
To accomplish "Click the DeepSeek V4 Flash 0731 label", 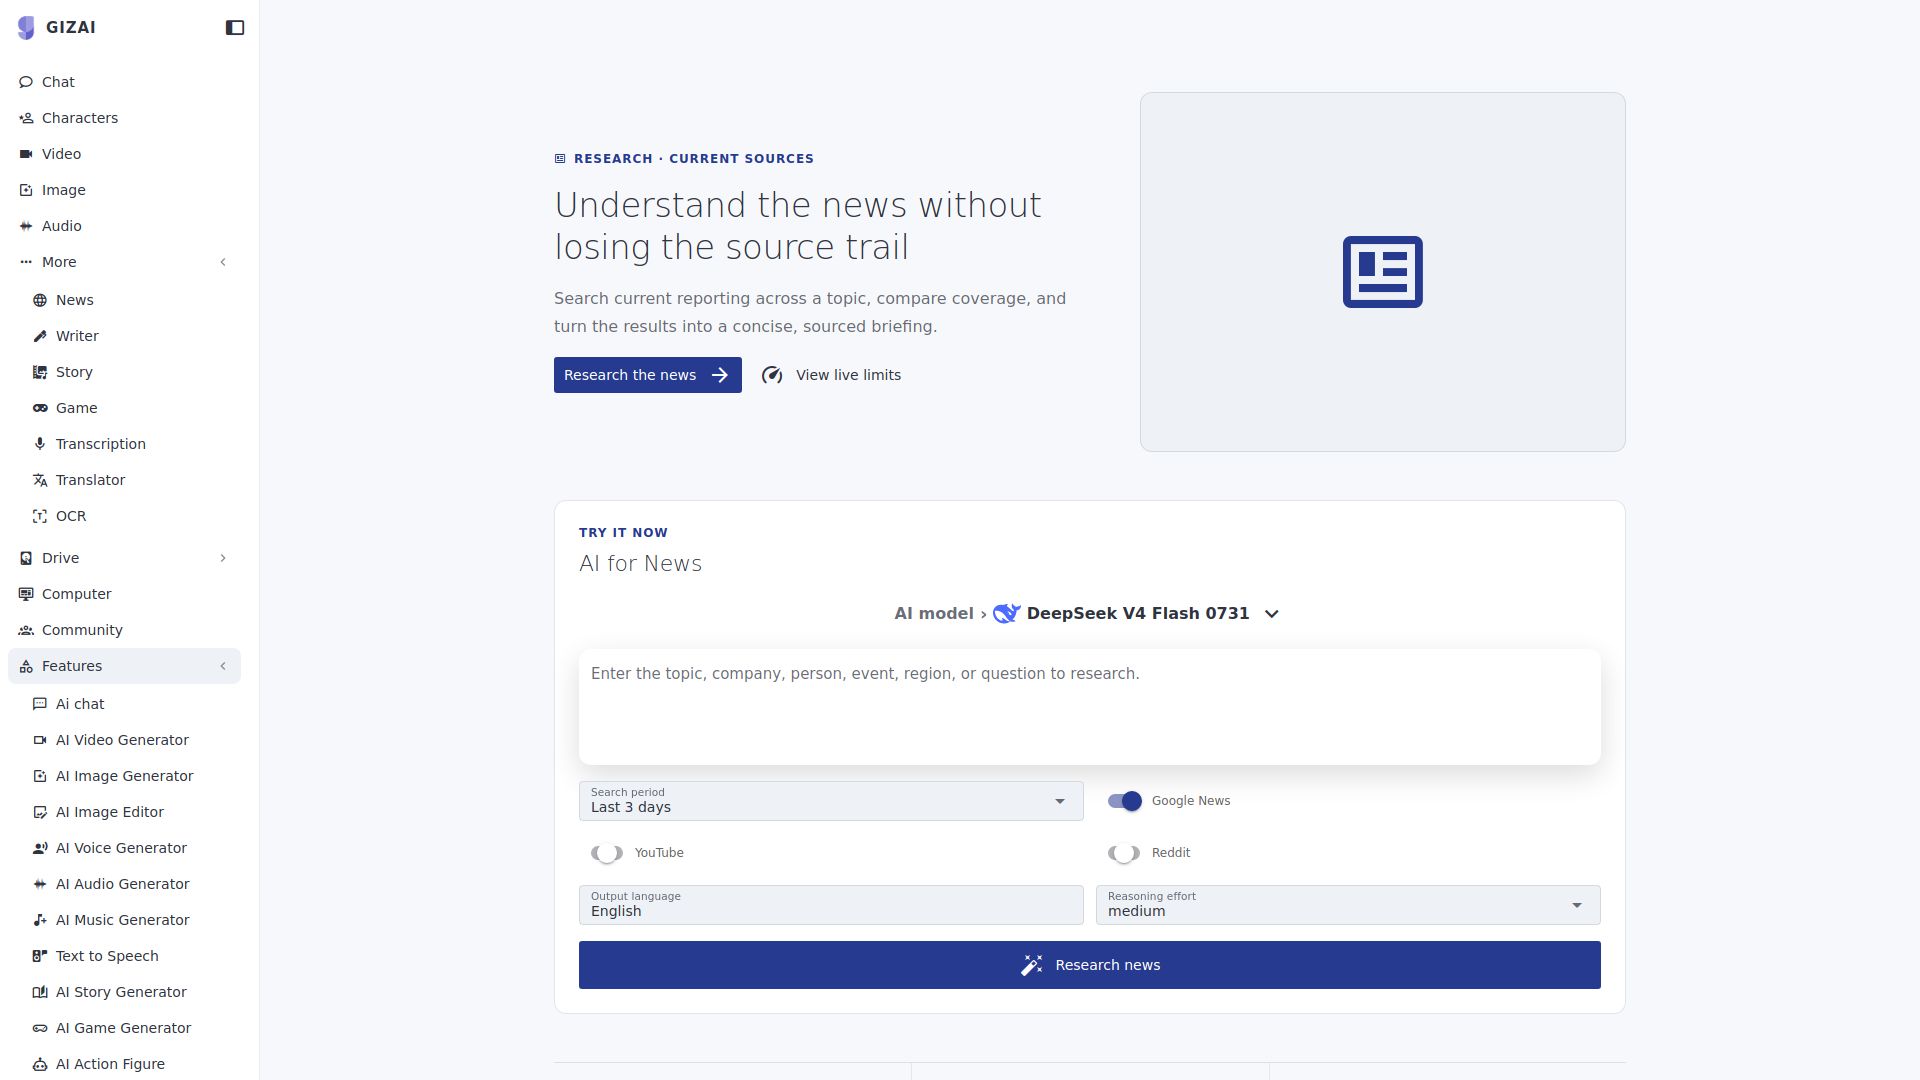I will (x=1138, y=614).
